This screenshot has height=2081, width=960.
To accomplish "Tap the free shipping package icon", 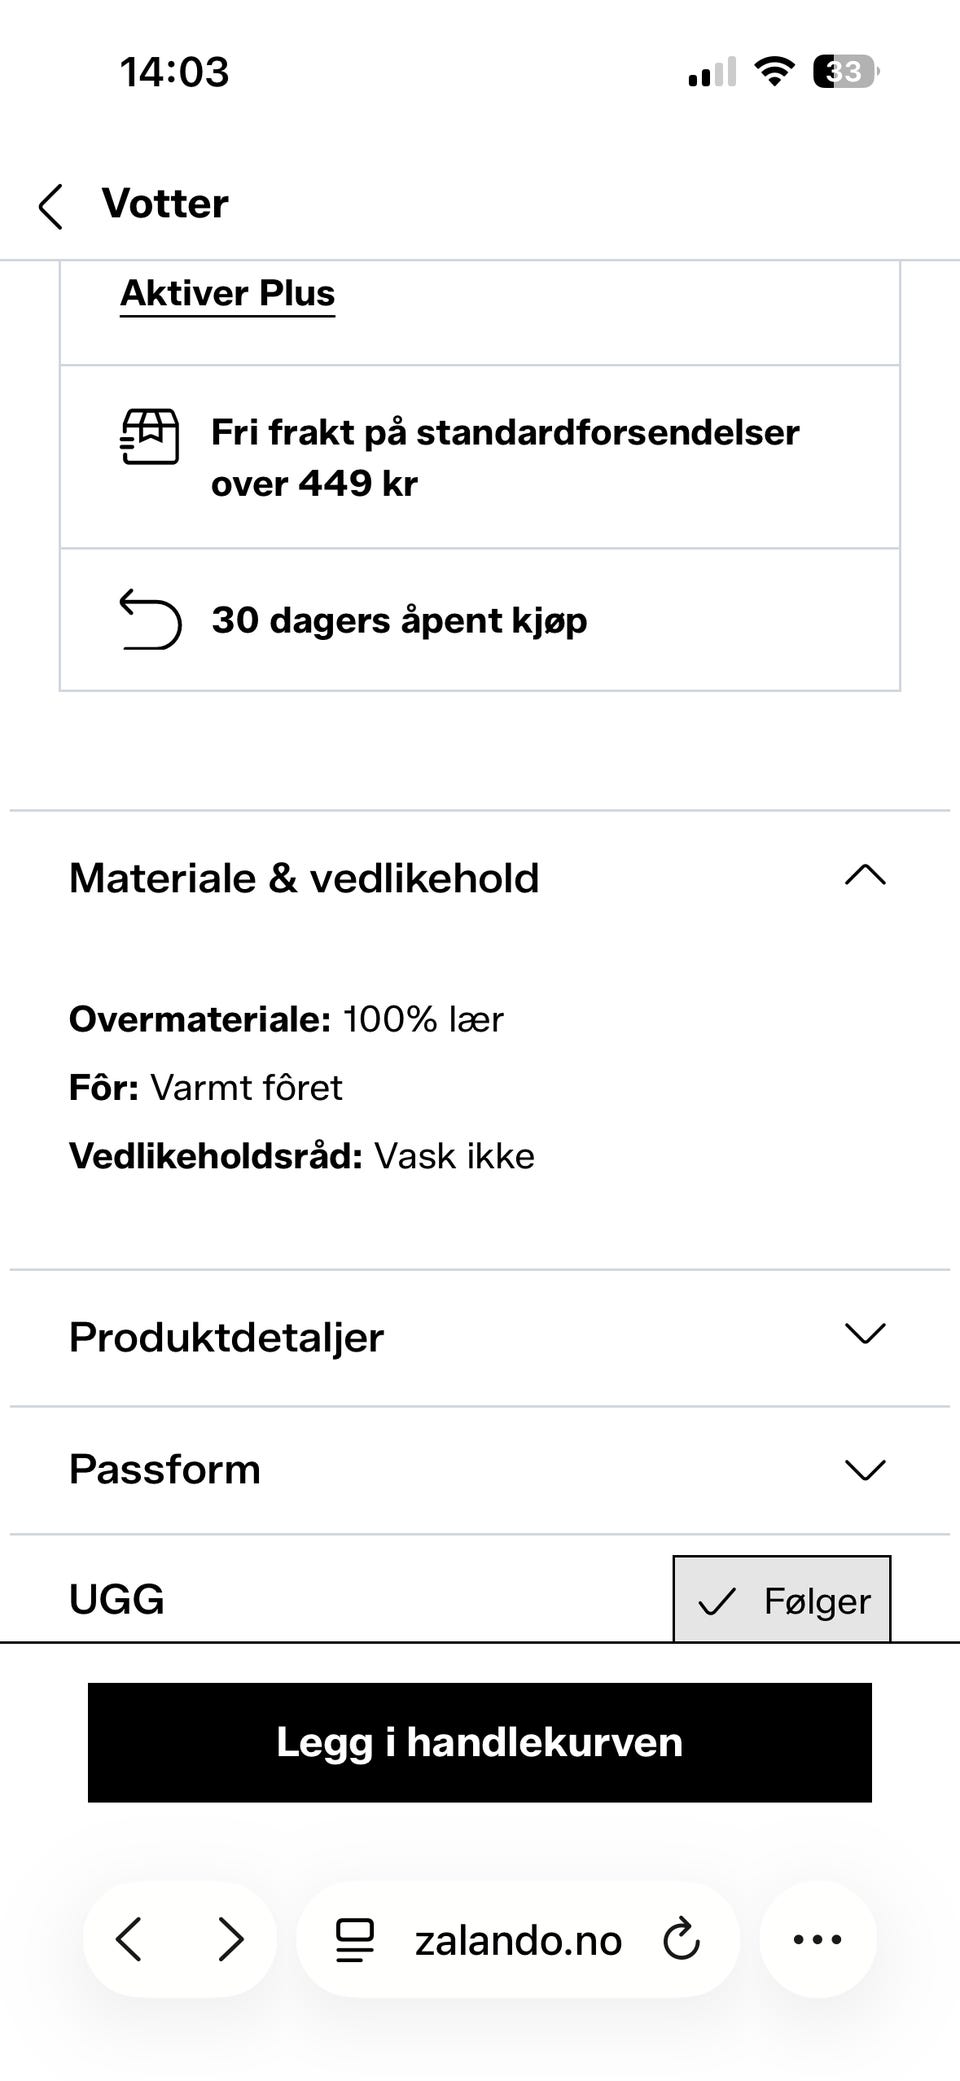I will click(150, 437).
